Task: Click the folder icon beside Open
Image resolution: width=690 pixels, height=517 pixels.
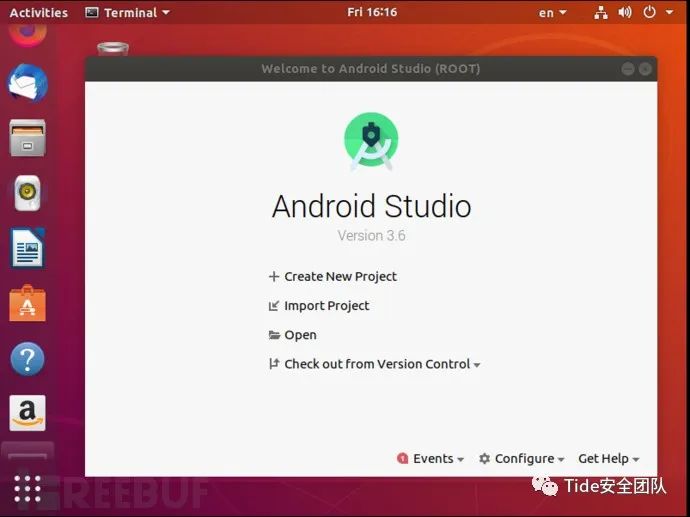Action: (274, 335)
